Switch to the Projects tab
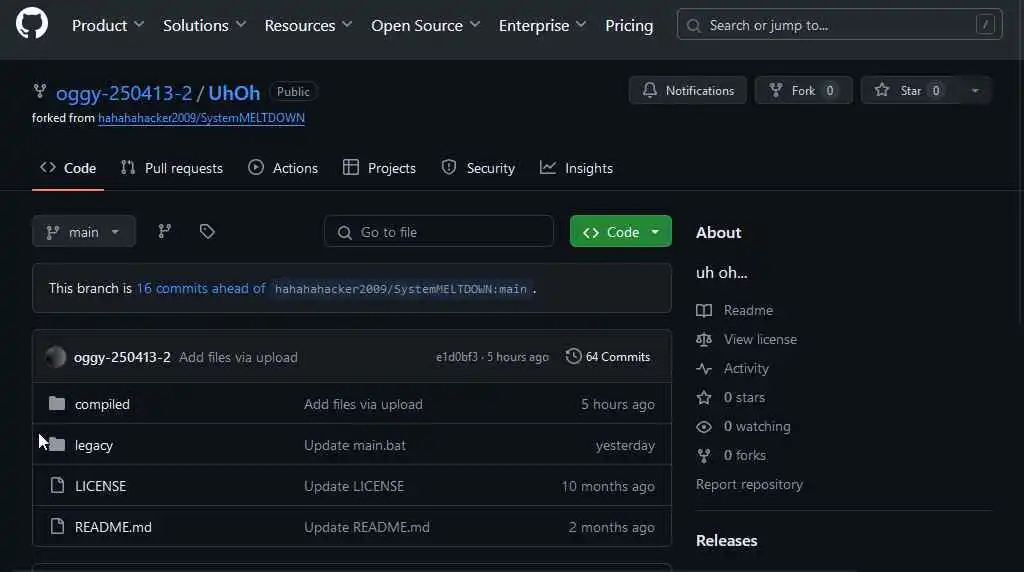This screenshot has height=572, width=1024. [379, 168]
